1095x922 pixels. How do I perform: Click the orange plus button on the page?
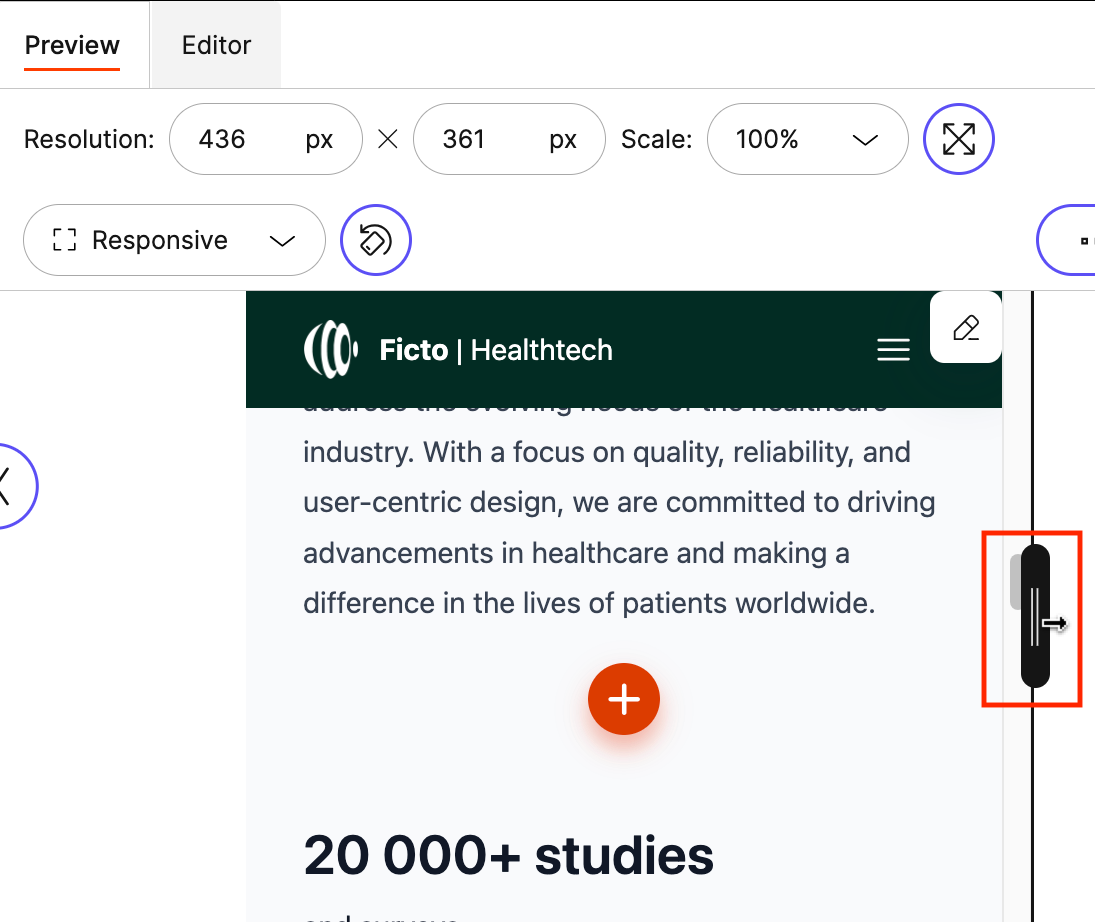pos(623,699)
